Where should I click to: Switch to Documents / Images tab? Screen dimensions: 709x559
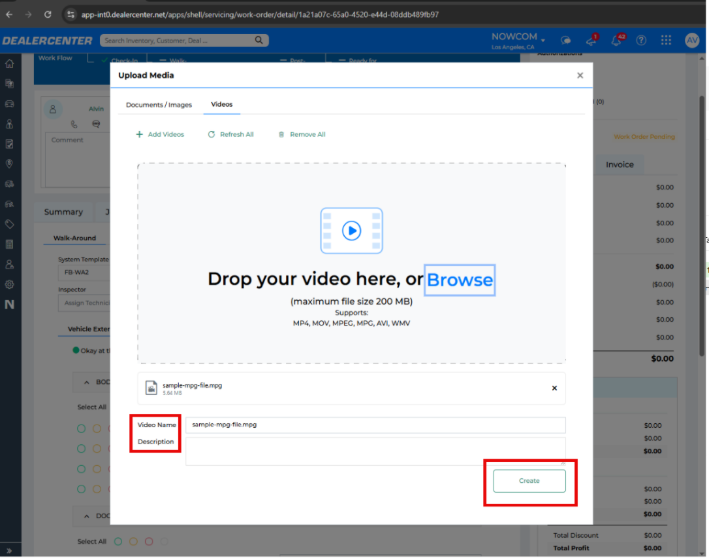tap(159, 105)
